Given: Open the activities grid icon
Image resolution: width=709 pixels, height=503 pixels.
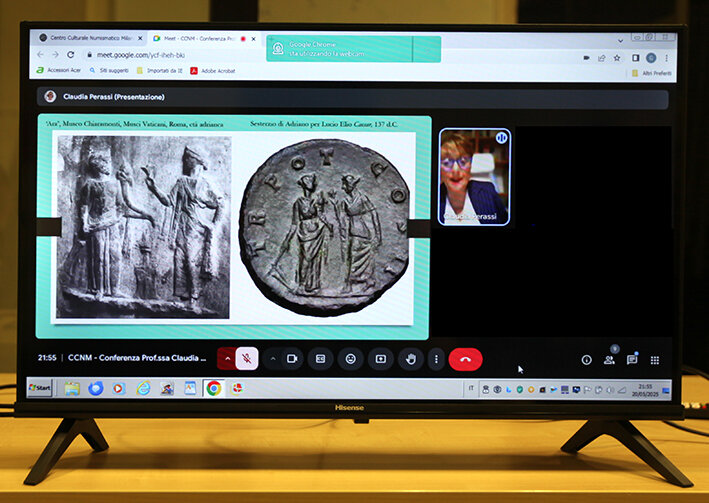Looking at the screenshot, I should coord(655,360).
